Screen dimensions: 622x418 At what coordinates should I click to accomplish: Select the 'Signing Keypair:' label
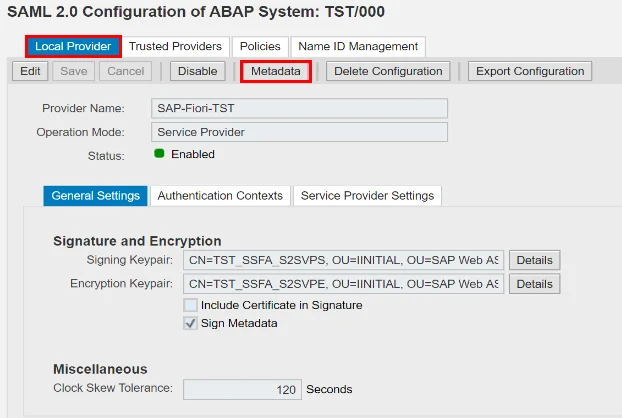point(130,260)
